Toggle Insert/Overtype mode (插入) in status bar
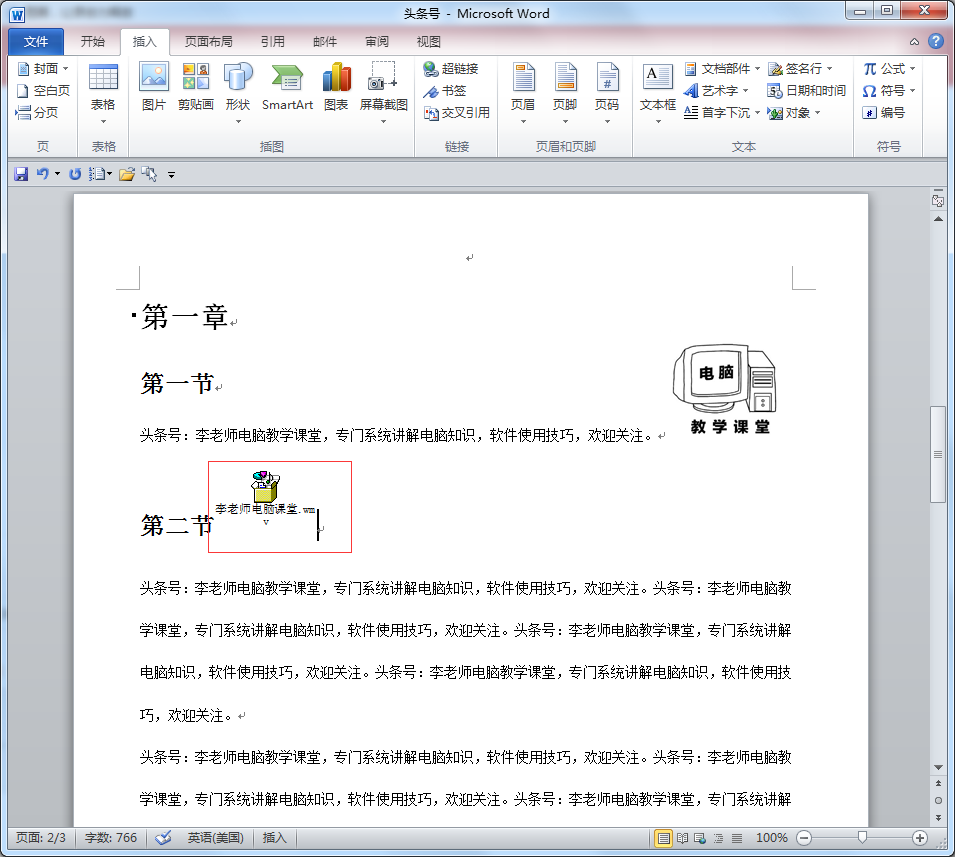Viewport: 955px width, 857px height. coord(274,838)
